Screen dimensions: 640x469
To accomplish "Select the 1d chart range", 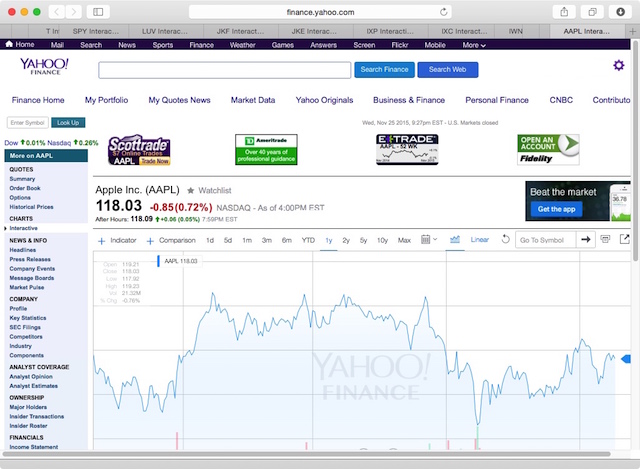I will click(x=210, y=240).
